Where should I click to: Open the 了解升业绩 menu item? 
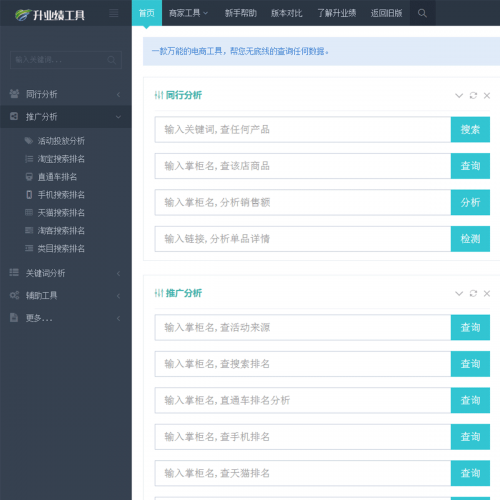click(x=336, y=13)
